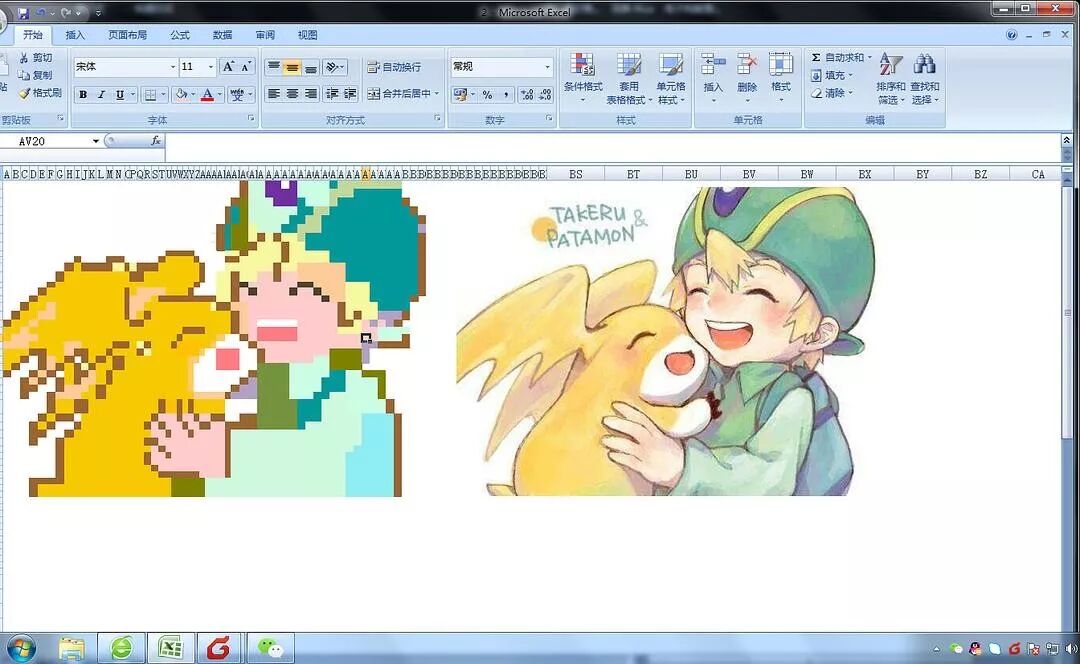Decrease font size with small A
Screen dimensions: 1080x664
[x=245, y=67]
